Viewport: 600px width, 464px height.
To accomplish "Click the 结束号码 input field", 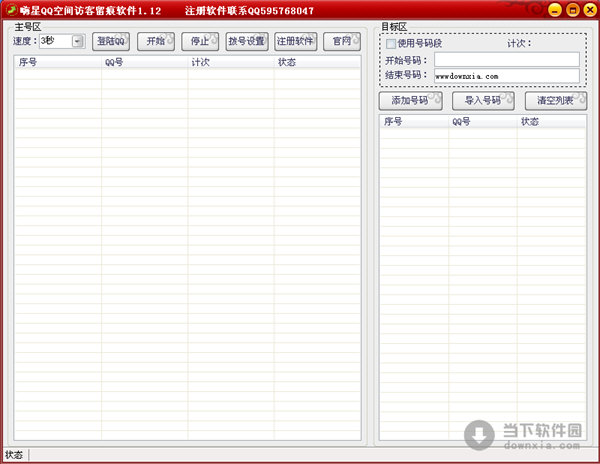I will click(x=506, y=76).
